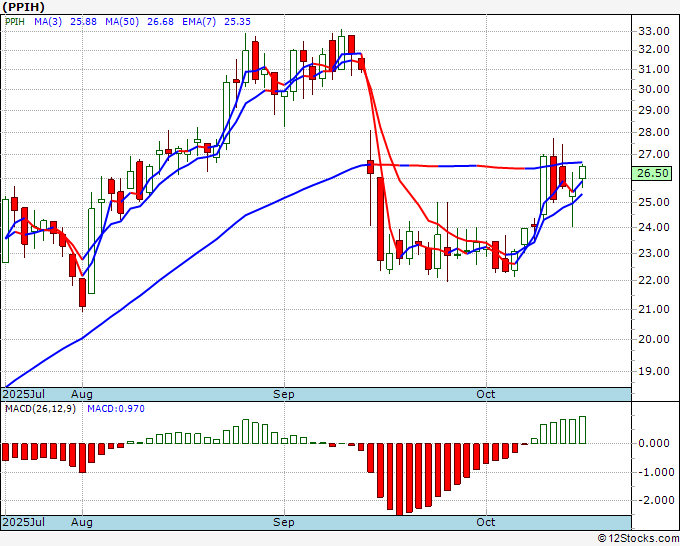
Task: Click the 0.000 MACD axis label
Action: click(x=654, y=443)
